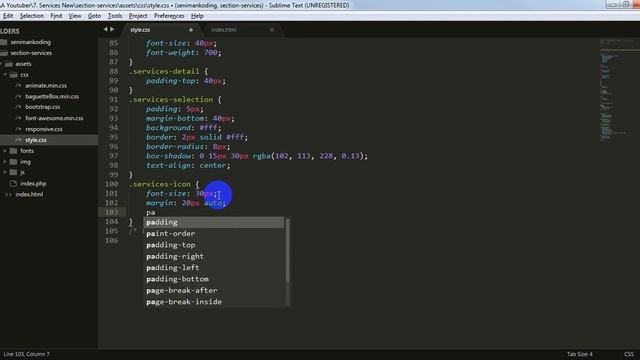This screenshot has height=360, width=640.
Task: Choose padding-right from autocomplete list
Action: [x=214, y=256]
